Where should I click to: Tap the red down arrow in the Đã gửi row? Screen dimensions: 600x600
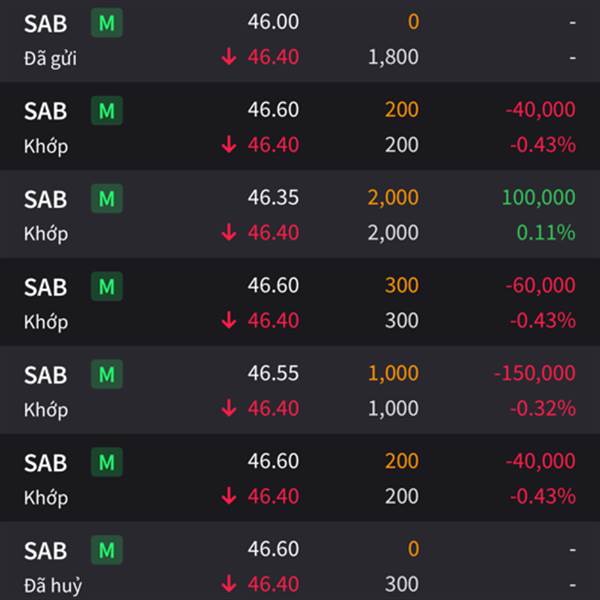tap(229, 57)
